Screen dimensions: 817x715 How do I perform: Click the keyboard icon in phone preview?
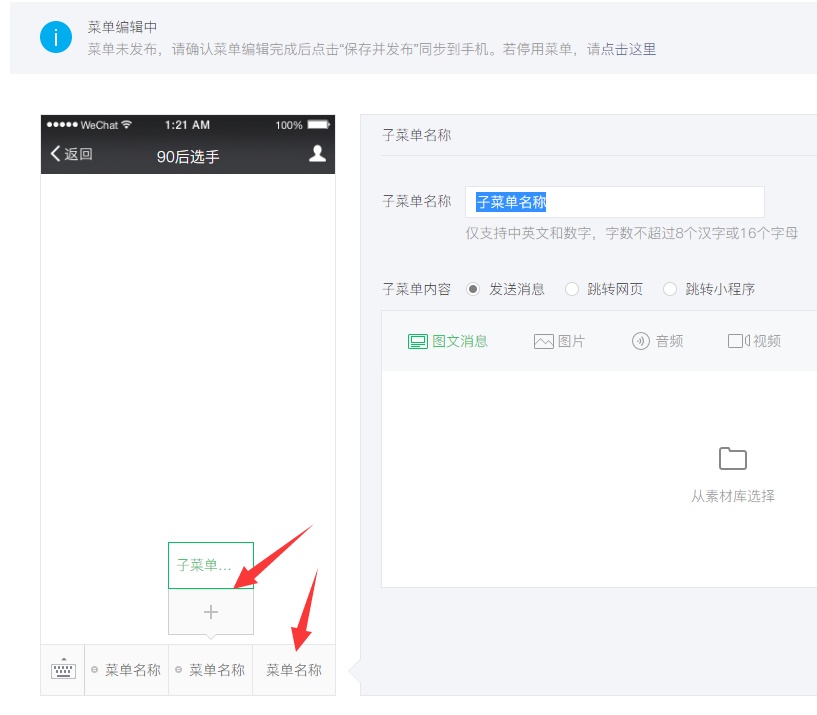click(62, 668)
